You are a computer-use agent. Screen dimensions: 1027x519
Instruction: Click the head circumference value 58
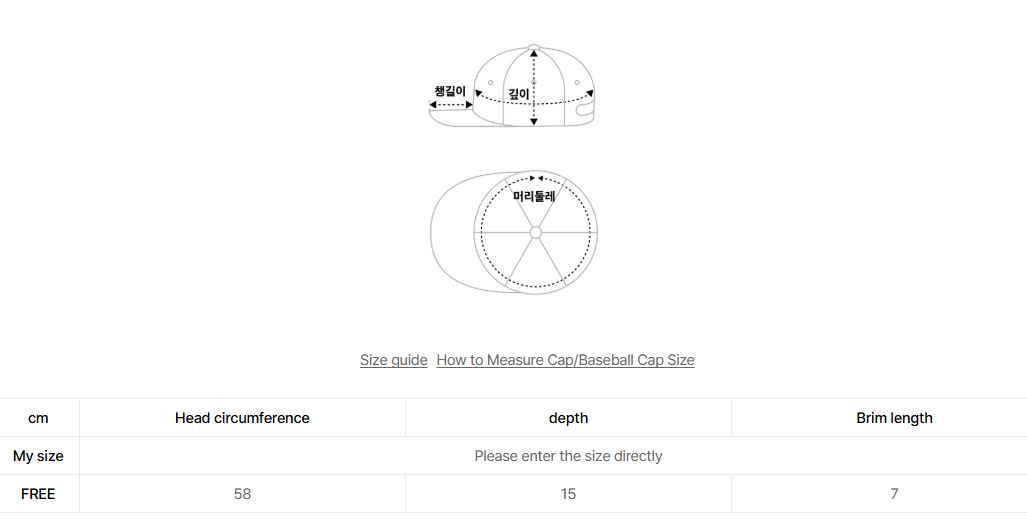pyautogui.click(x=242, y=494)
